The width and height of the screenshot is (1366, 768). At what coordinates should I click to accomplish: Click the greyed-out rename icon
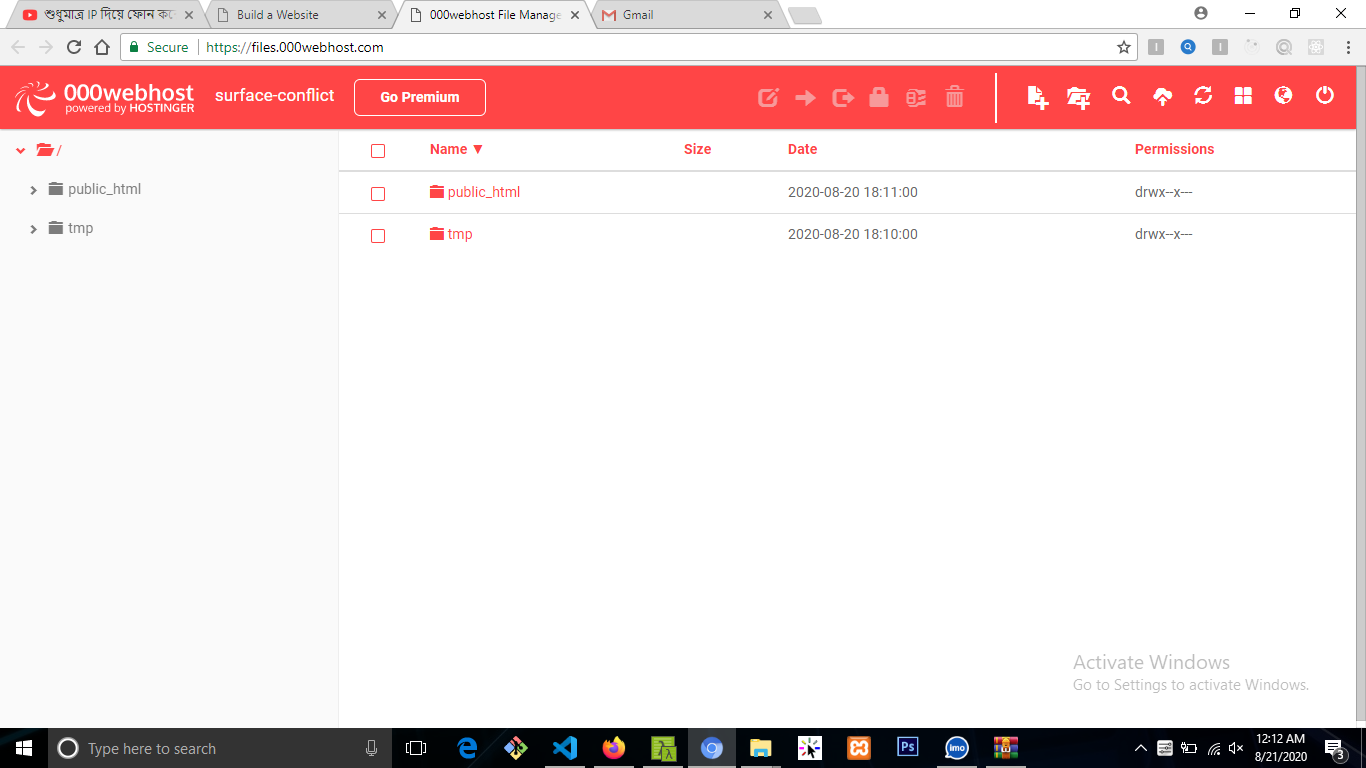coord(916,97)
